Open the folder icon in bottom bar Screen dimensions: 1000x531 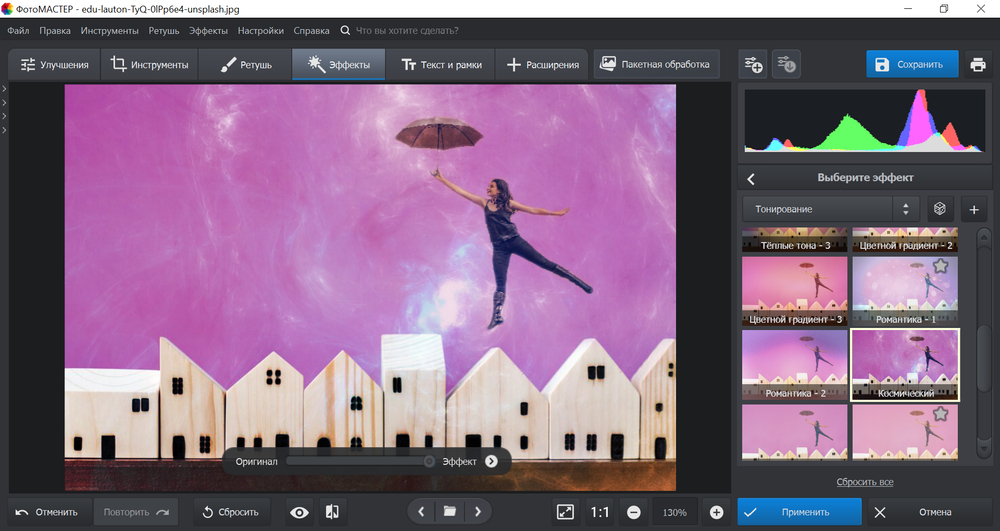(450, 512)
